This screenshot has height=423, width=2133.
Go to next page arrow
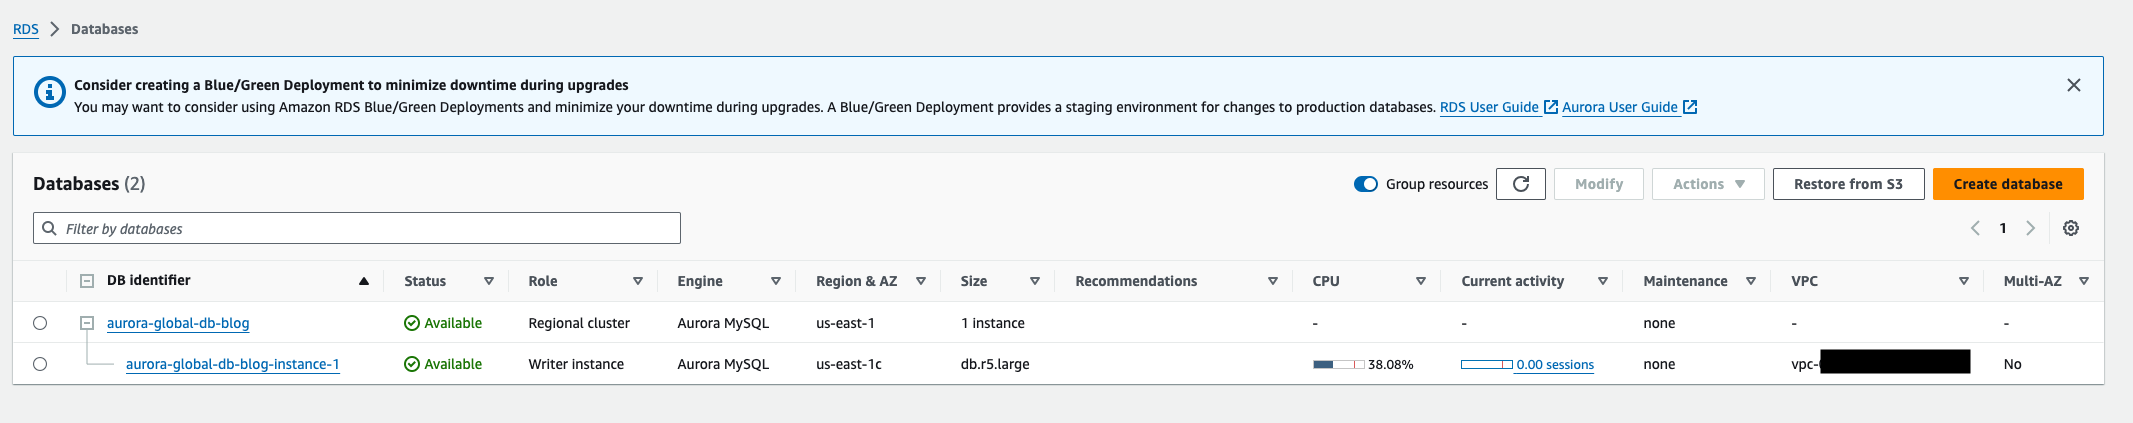(x=2030, y=228)
